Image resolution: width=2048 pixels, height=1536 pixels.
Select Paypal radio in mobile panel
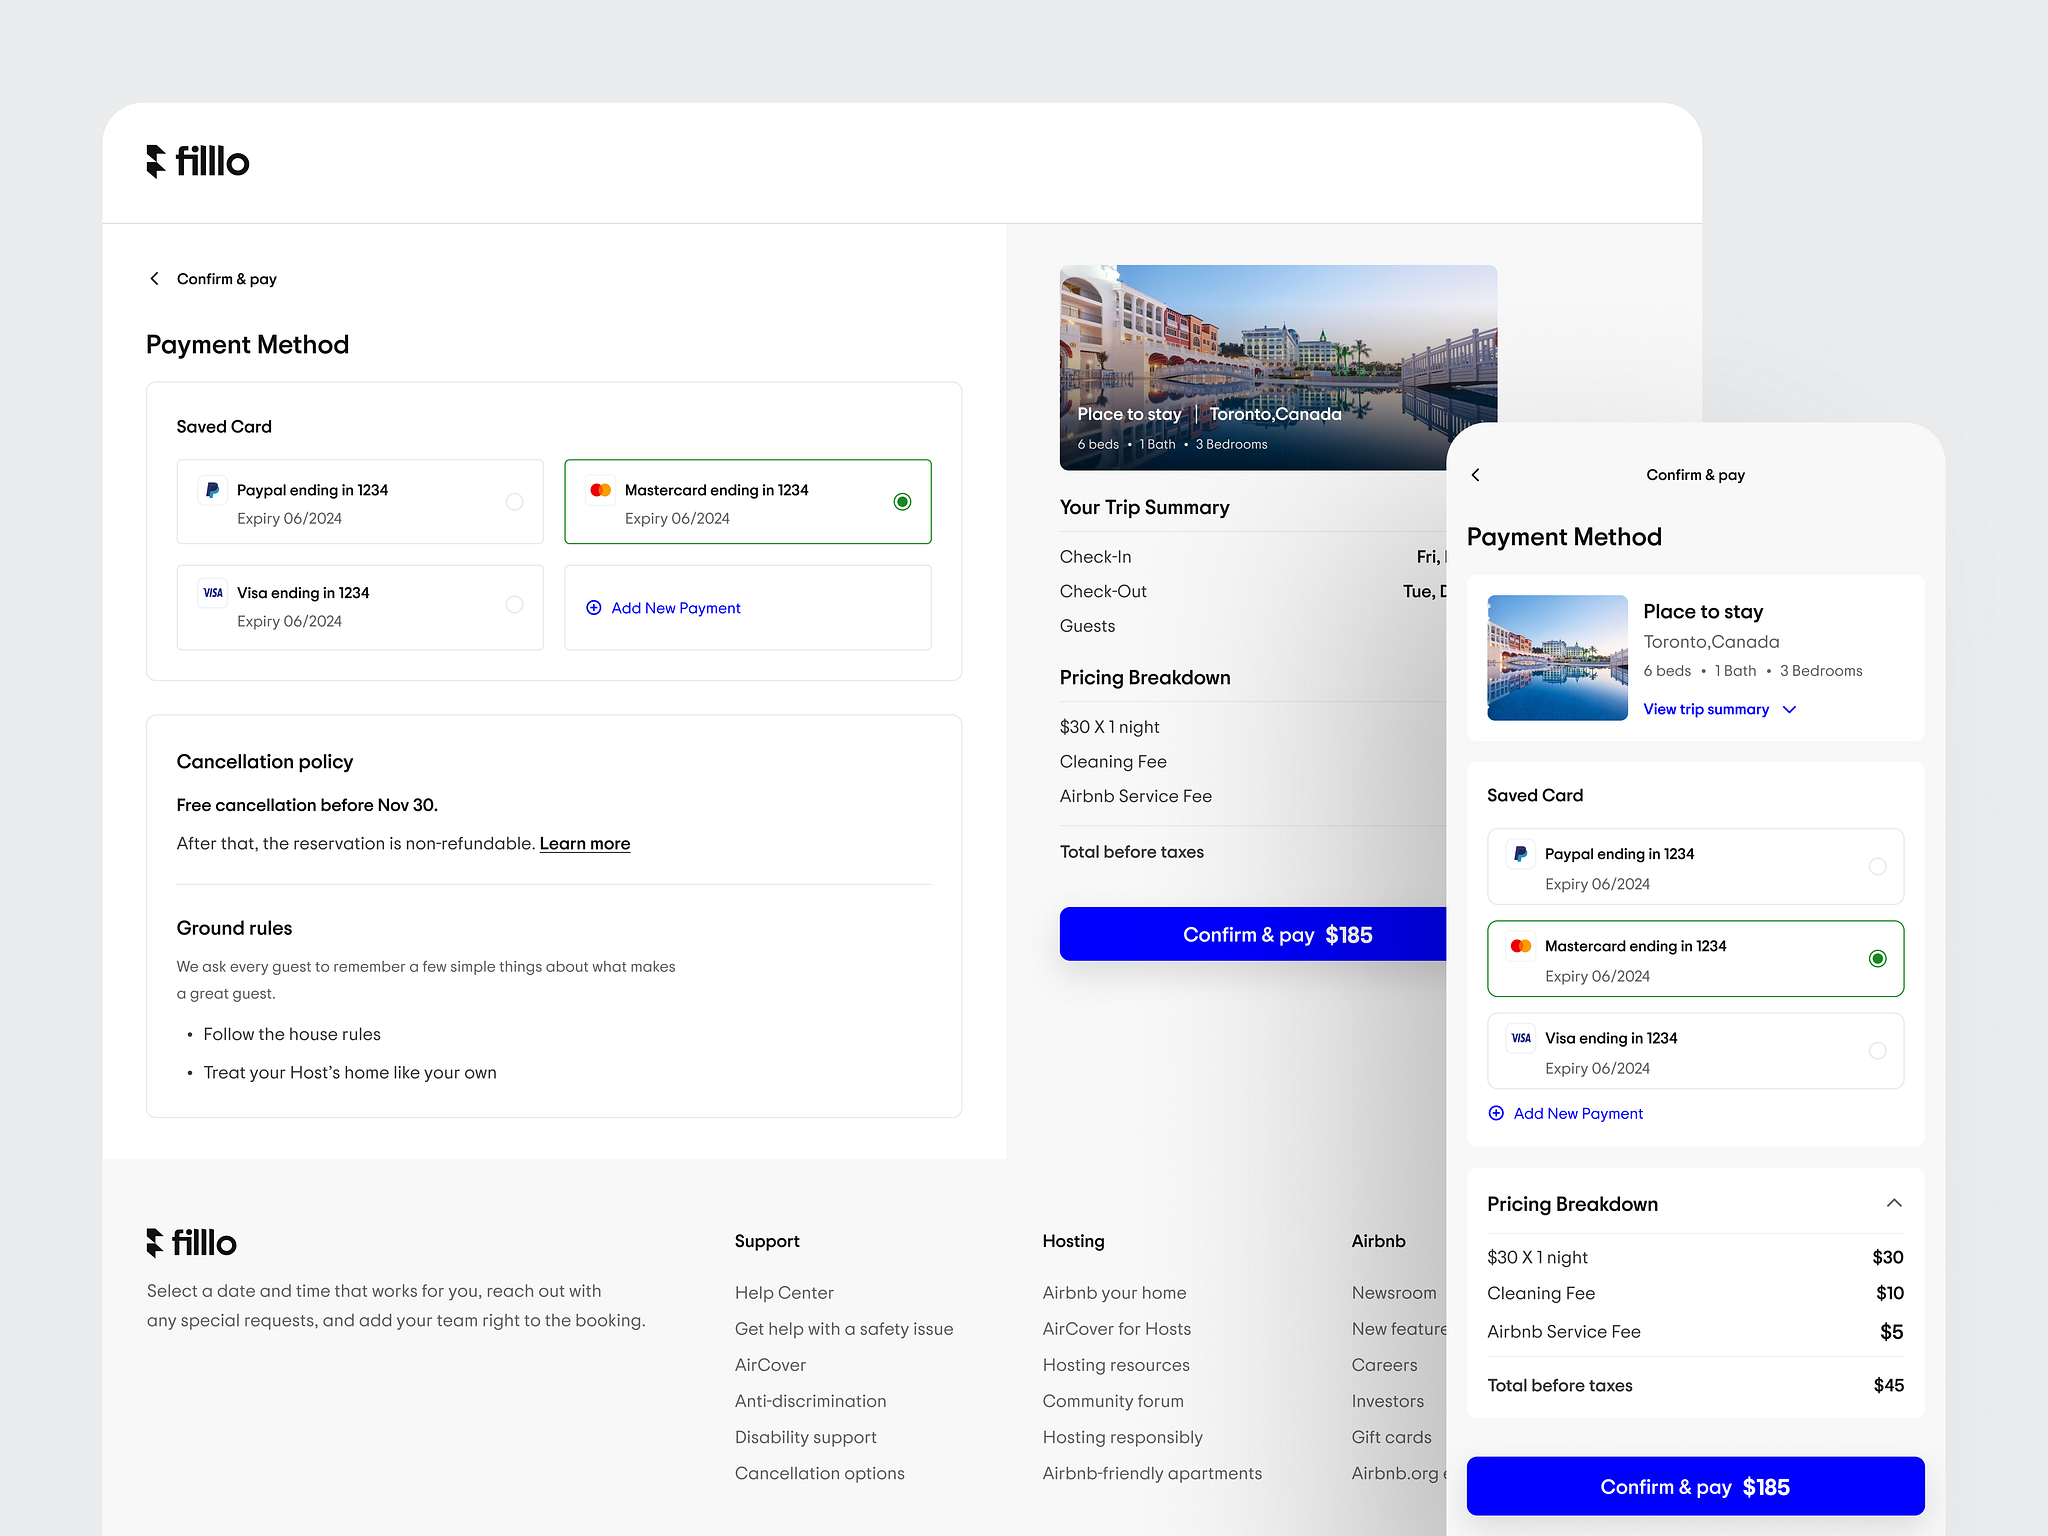[1877, 867]
